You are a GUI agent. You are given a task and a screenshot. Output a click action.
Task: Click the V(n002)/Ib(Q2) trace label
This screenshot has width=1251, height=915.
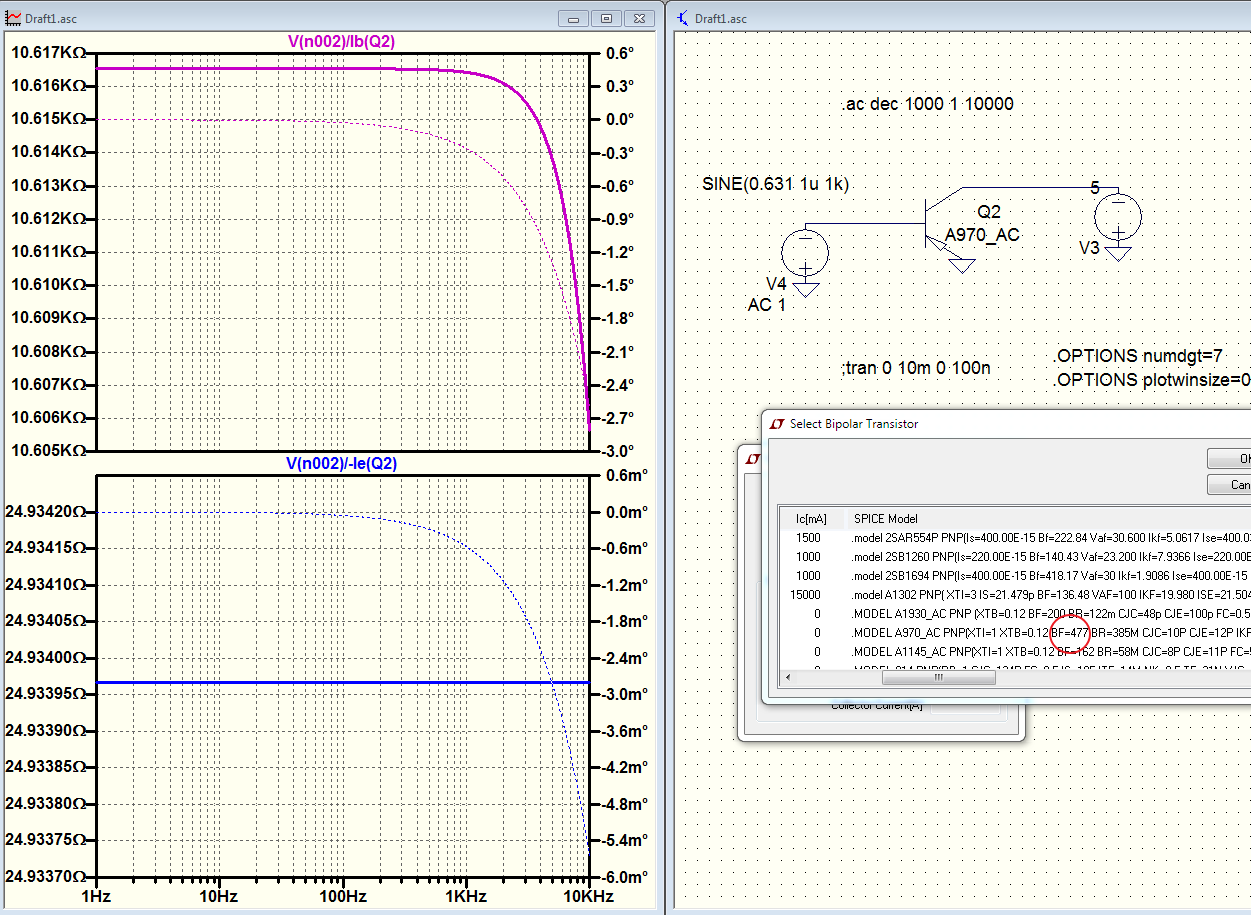(x=343, y=40)
